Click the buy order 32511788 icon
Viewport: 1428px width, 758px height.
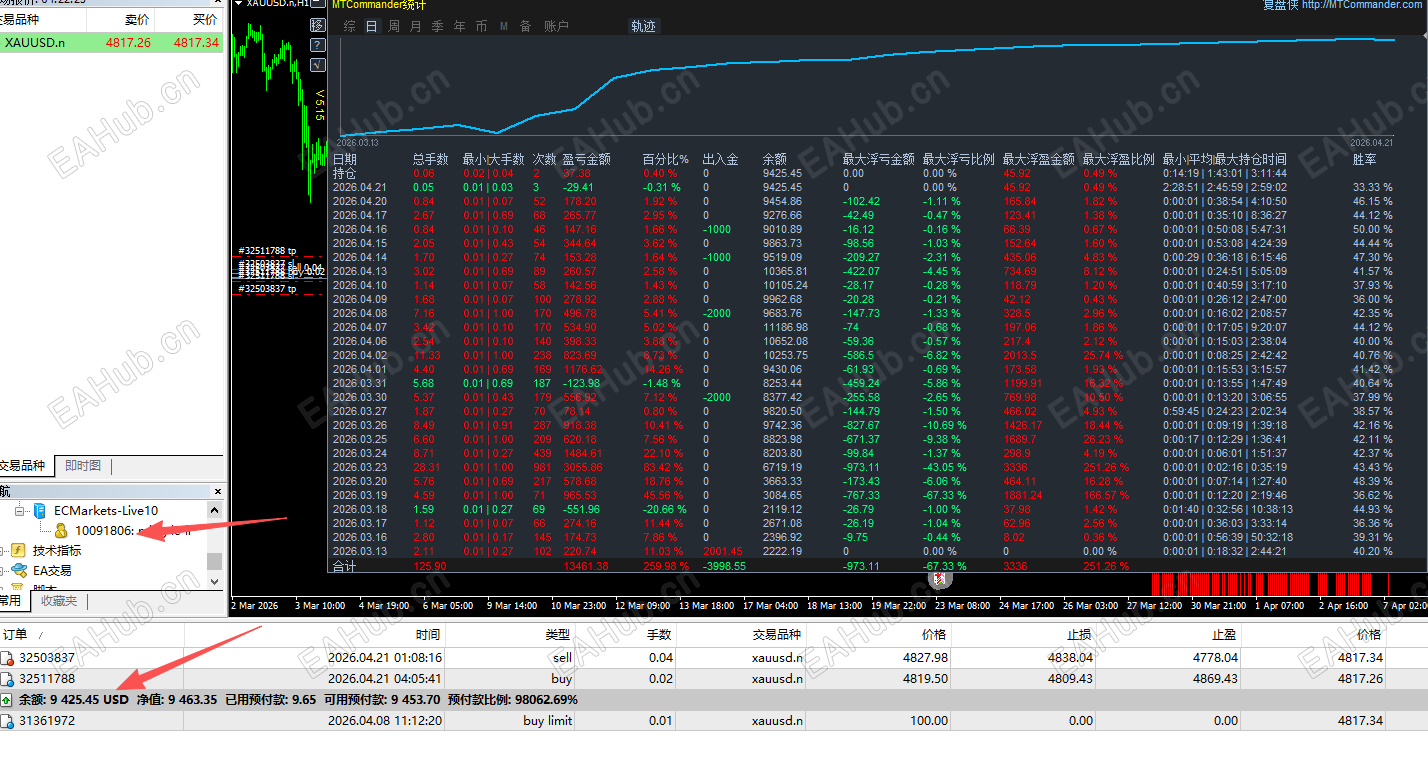click(8, 679)
